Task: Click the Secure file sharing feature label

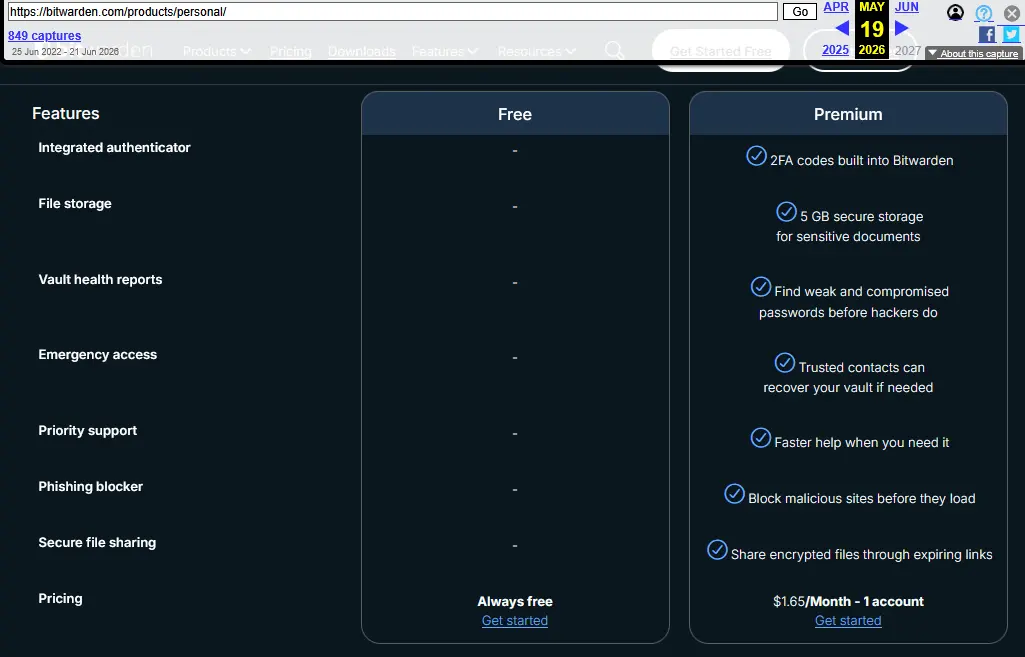Action: [x=97, y=543]
